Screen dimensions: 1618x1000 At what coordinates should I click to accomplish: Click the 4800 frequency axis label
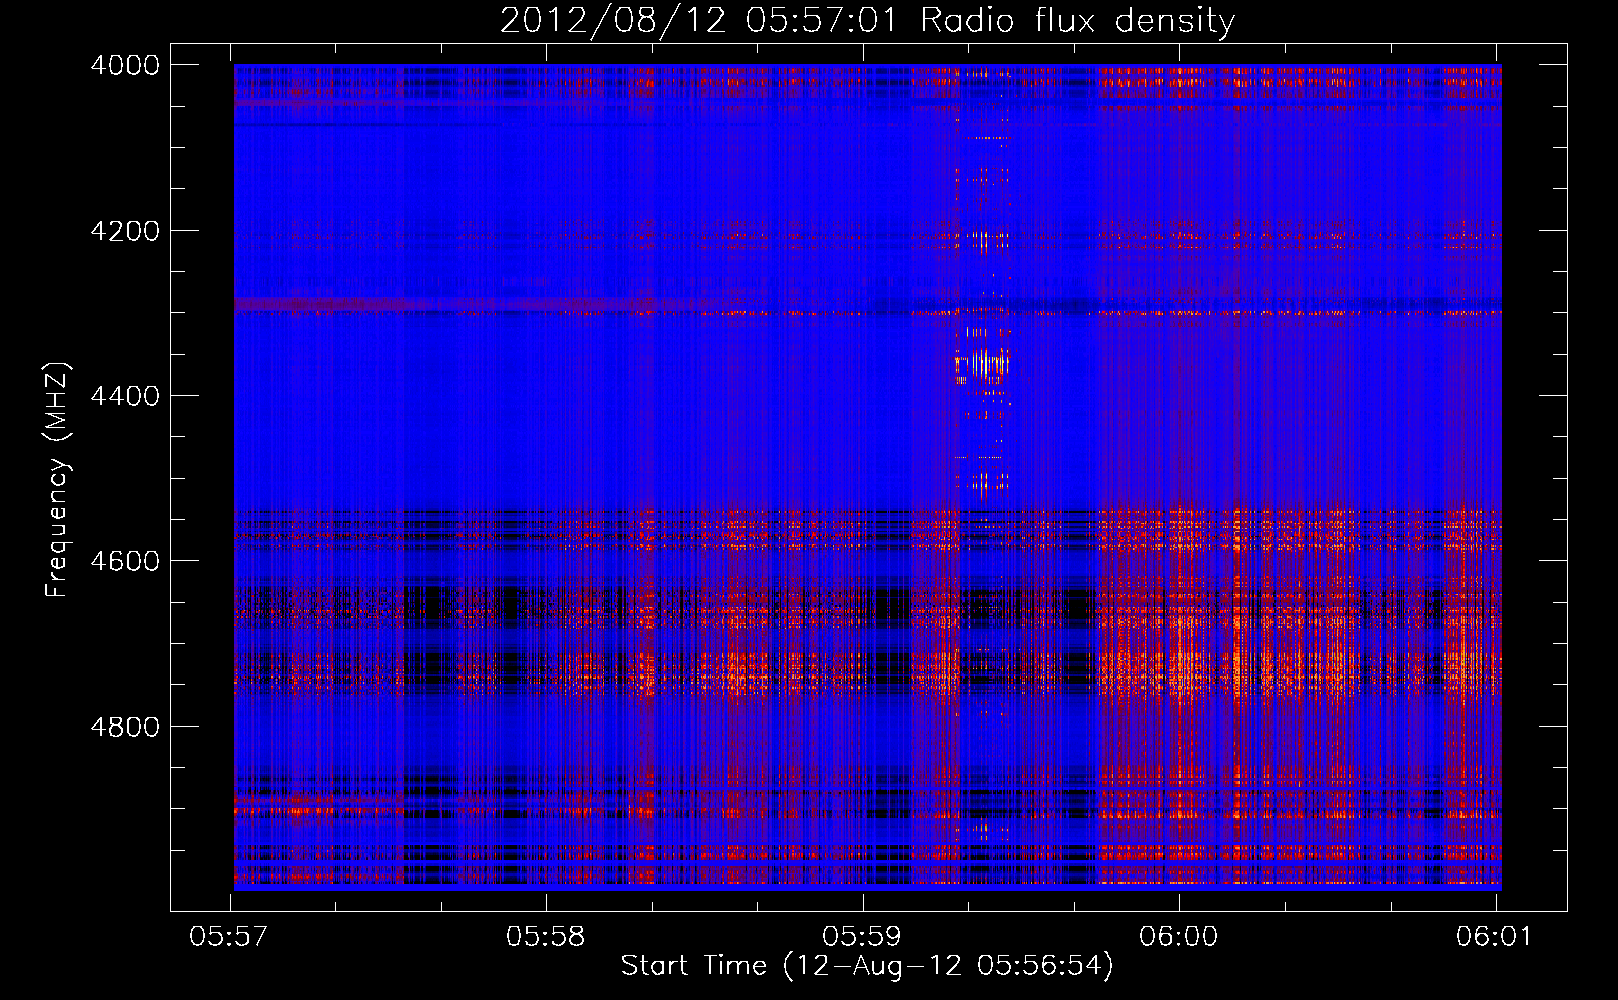(x=125, y=727)
